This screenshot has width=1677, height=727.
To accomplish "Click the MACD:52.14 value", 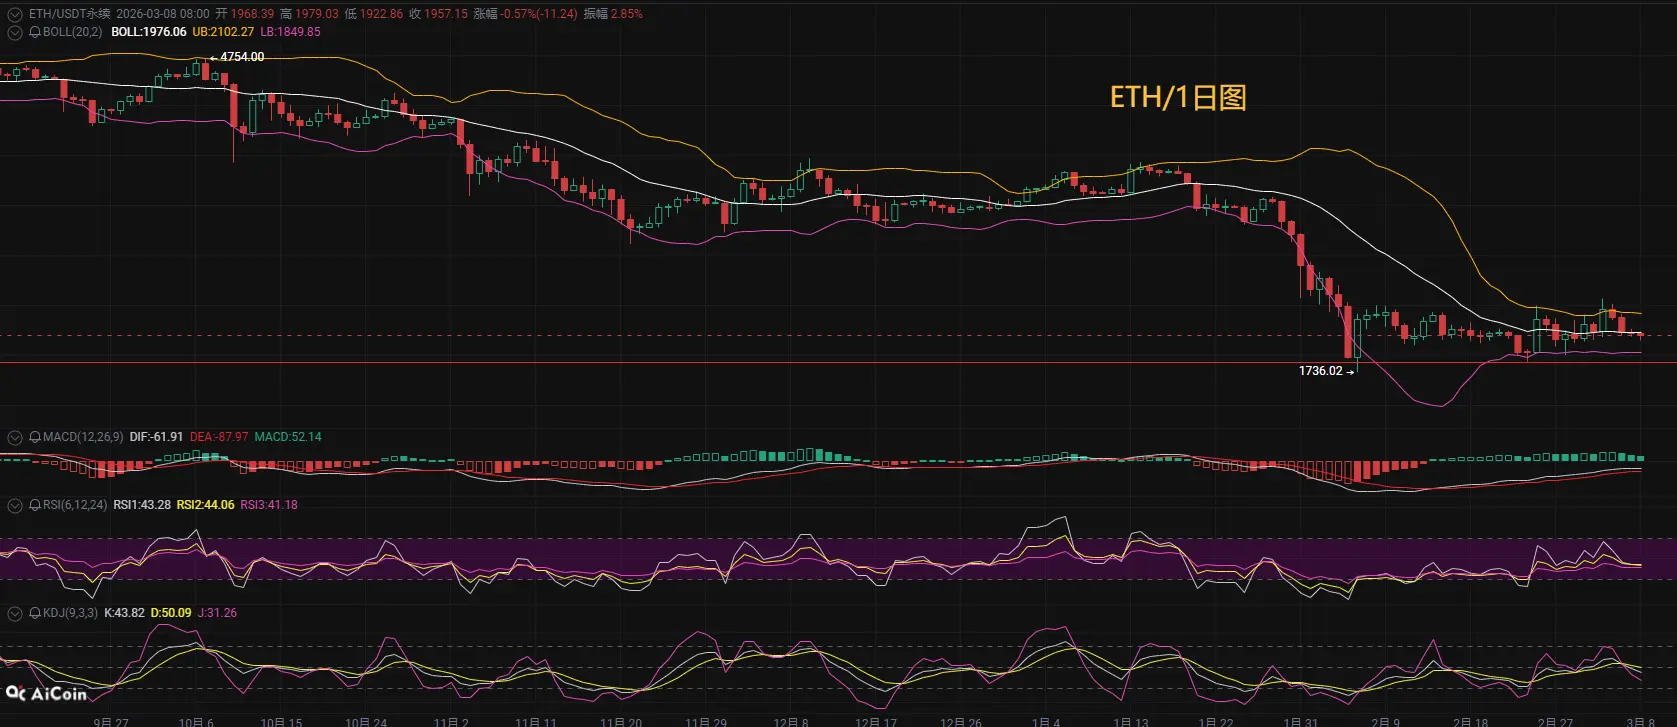I will point(288,437).
